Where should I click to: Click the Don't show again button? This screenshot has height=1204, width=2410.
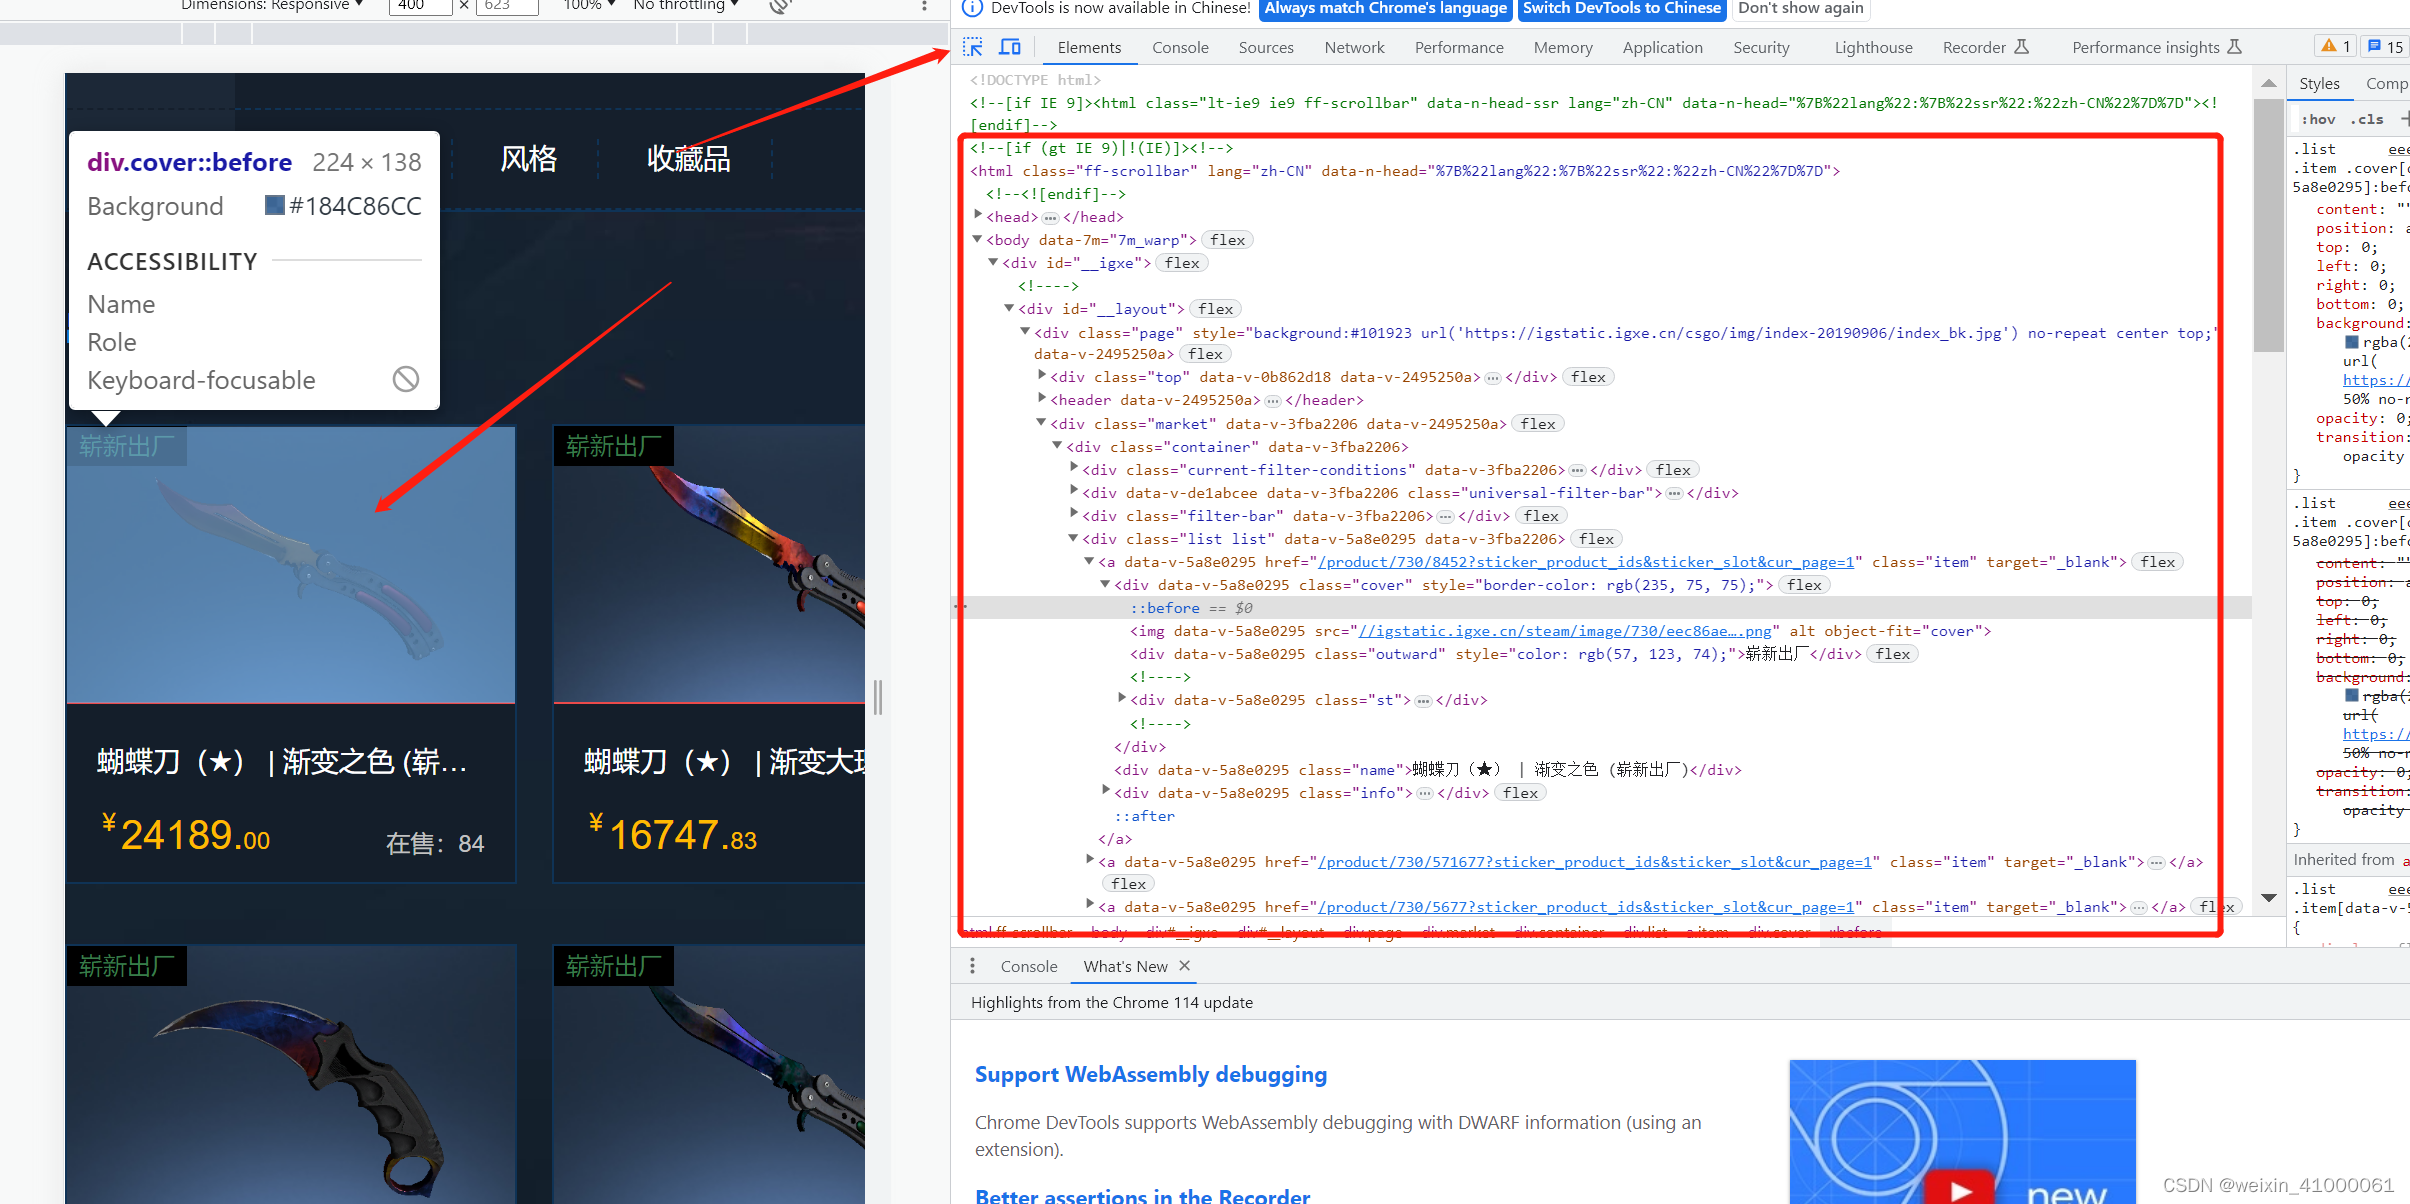tap(1801, 9)
